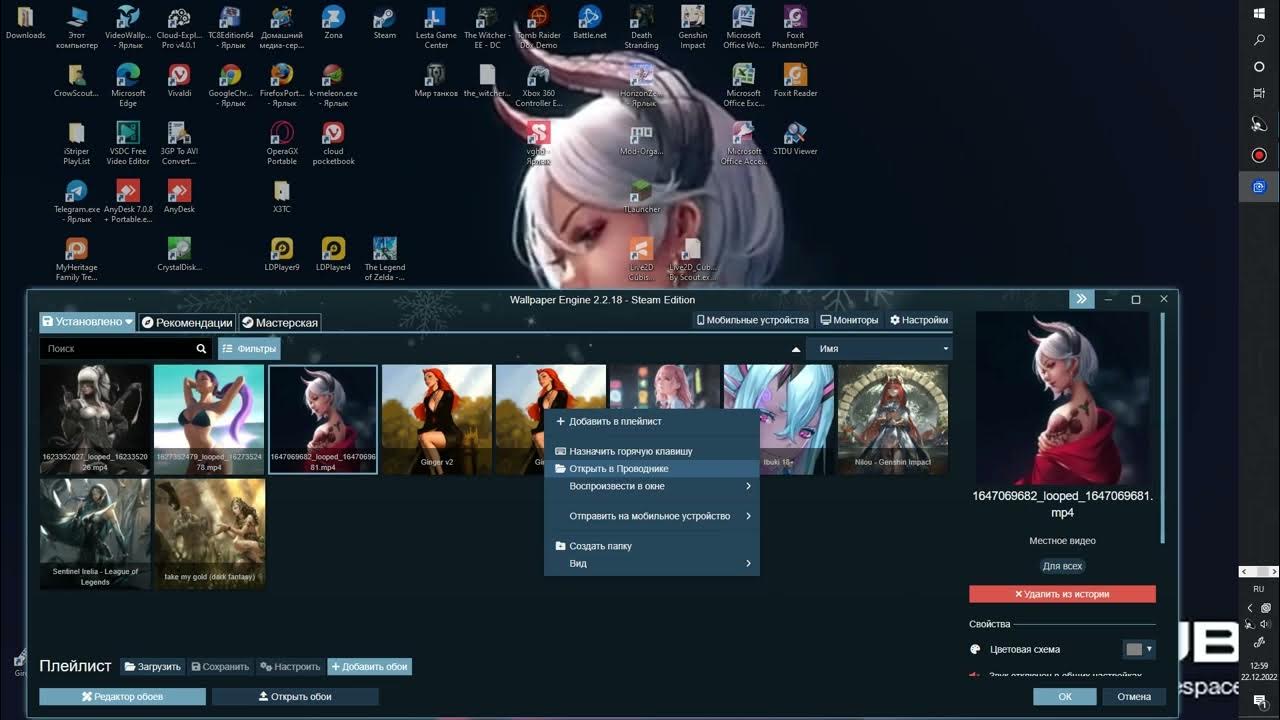Launch Battle.net from the desktop
Screen dimensions: 1280x720
click(x=589, y=22)
